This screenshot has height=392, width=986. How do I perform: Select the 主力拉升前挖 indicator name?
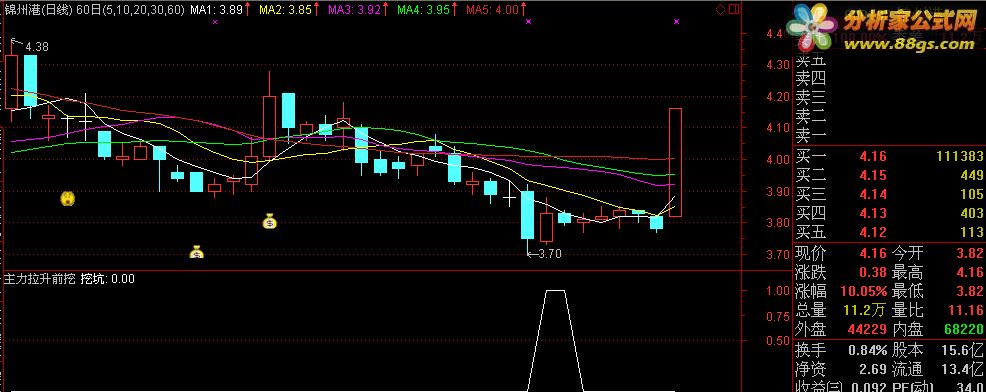[39, 278]
